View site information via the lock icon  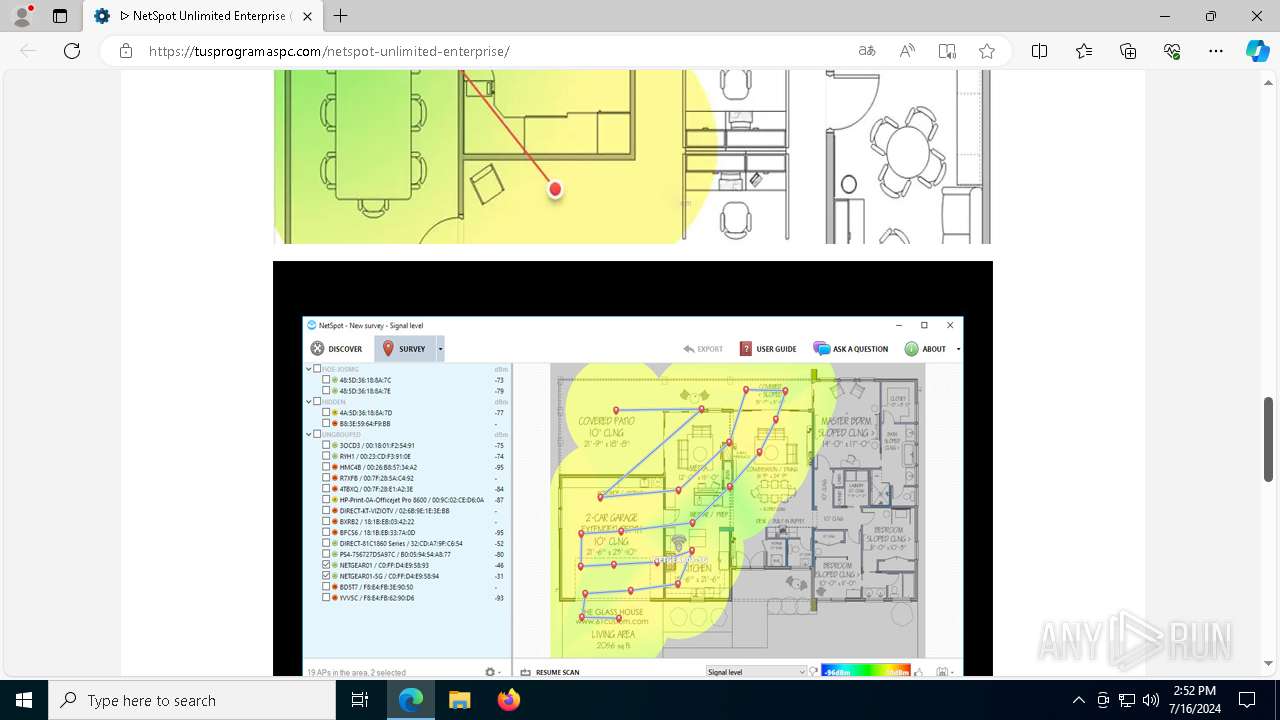(x=126, y=51)
